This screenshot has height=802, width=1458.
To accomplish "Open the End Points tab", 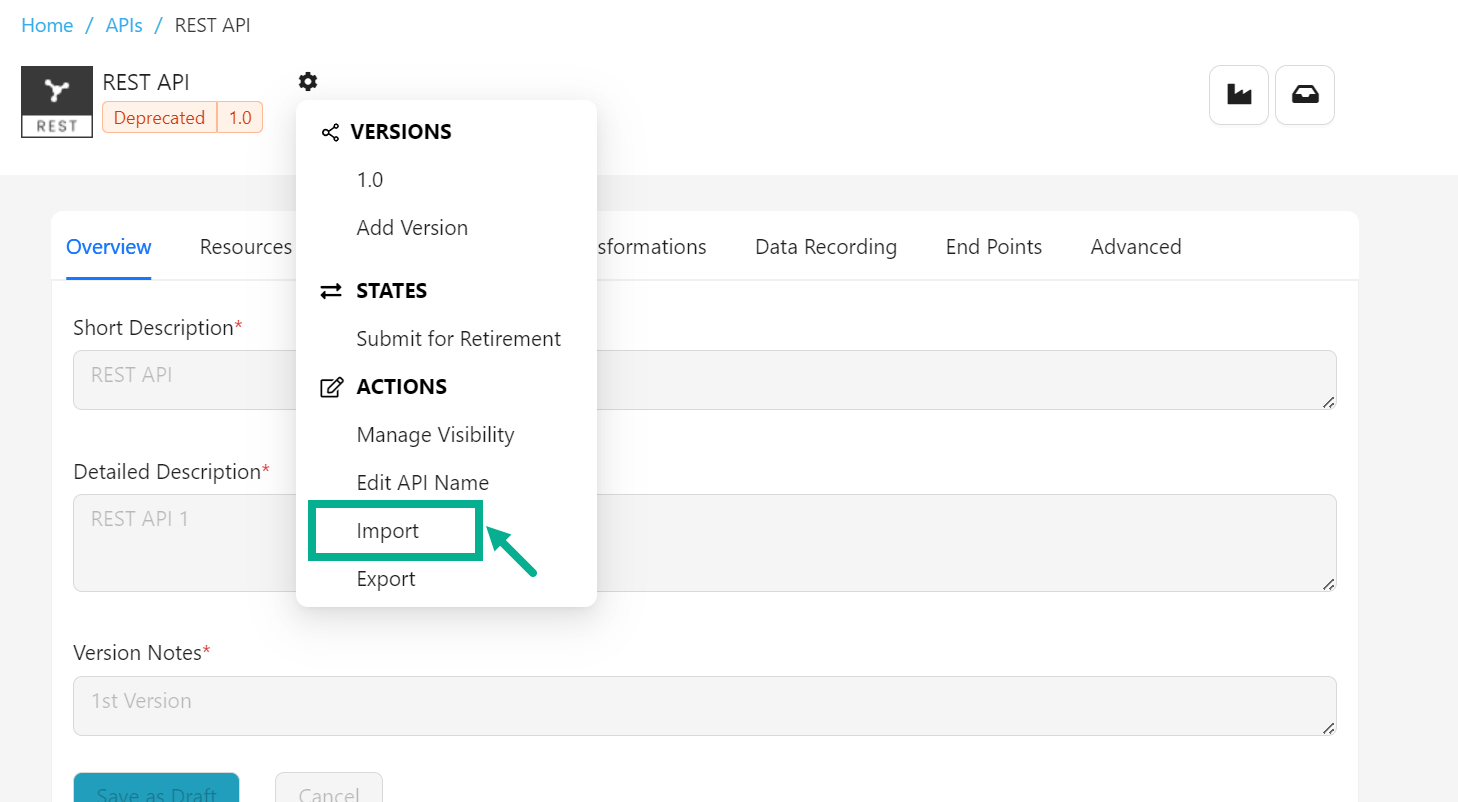I will click(994, 247).
